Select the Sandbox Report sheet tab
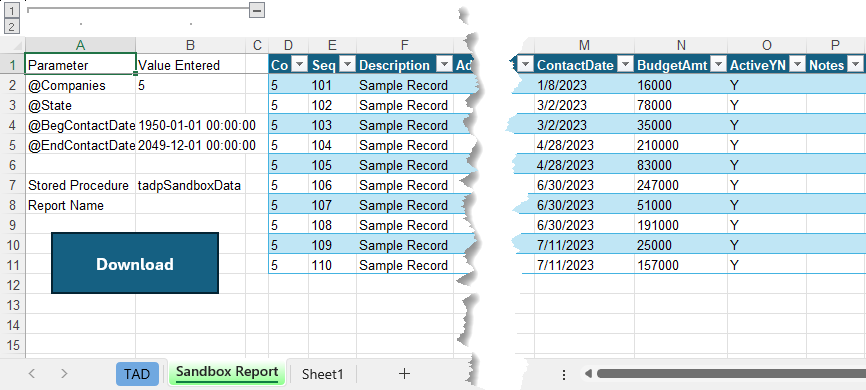This screenshot has height=390, width=866. click(x=227, y=373)
